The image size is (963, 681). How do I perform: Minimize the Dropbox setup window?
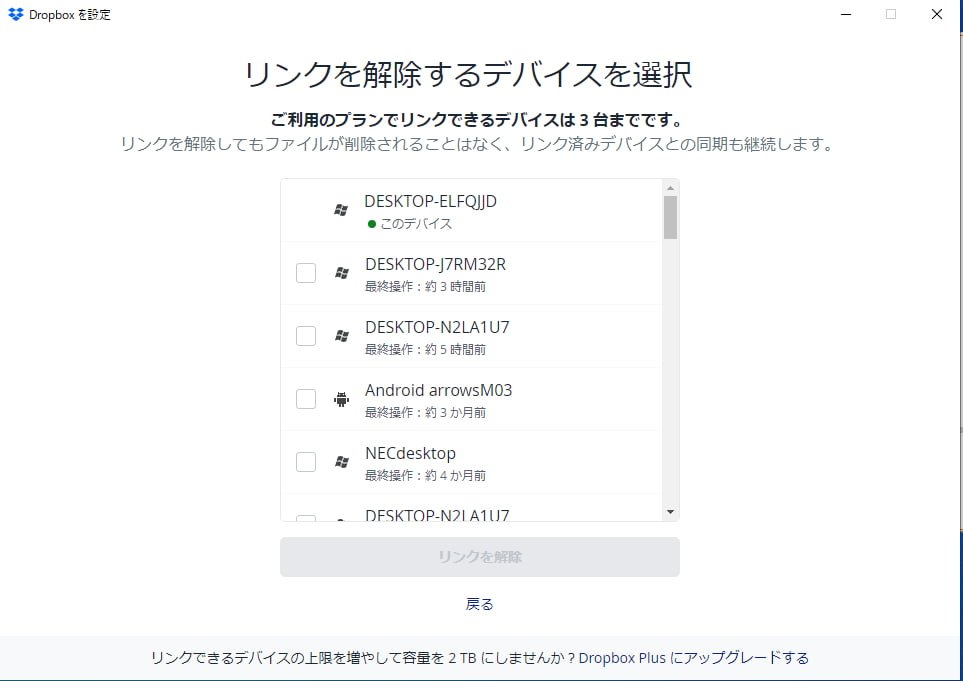846,14
